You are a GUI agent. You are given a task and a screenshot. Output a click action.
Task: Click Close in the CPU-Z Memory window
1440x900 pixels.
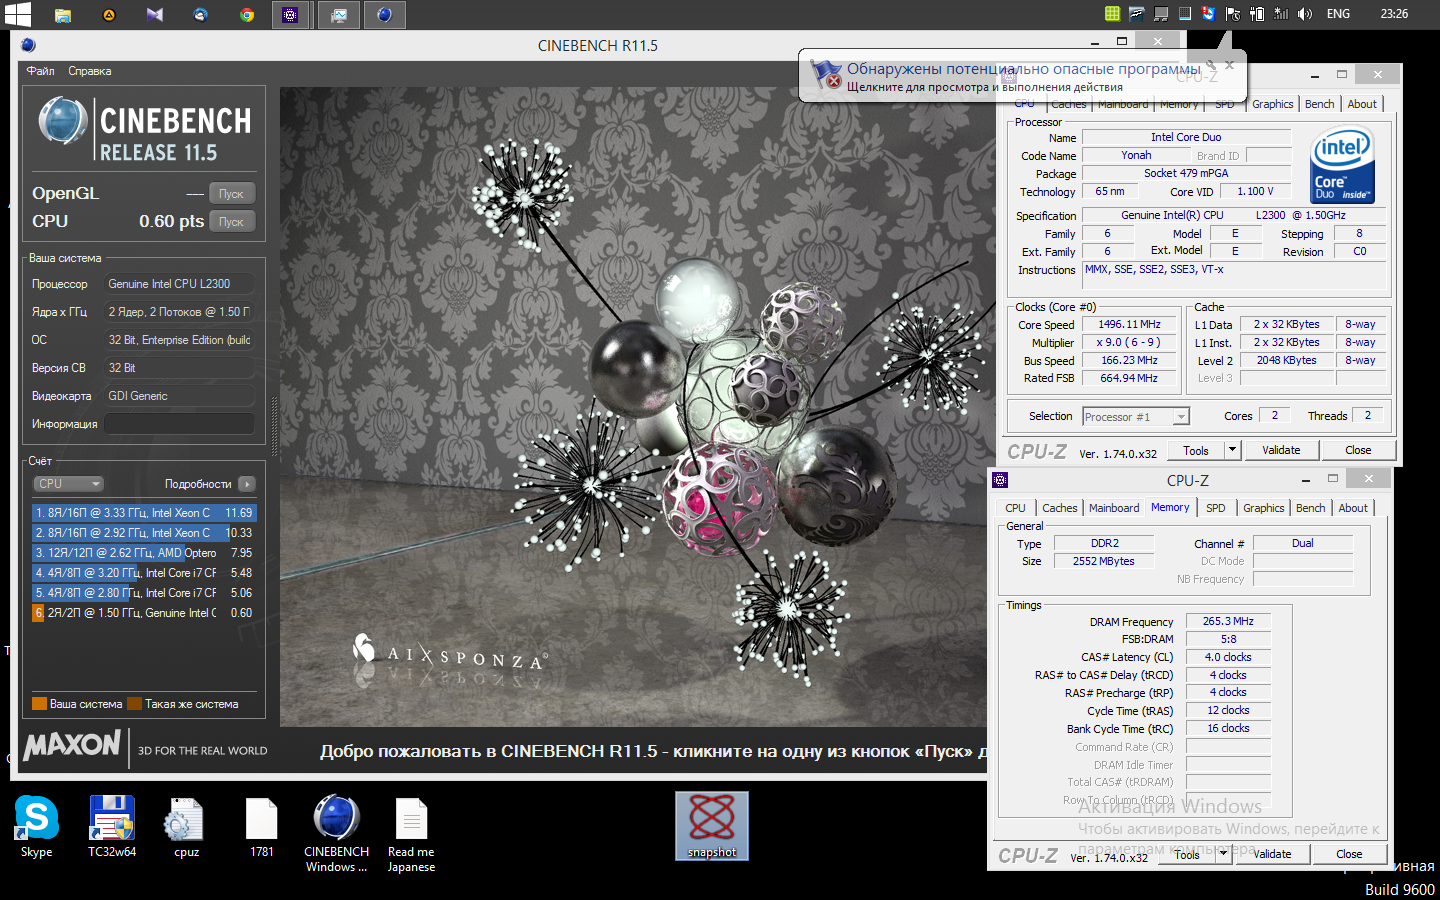pyautogui.click(x=1349, y=854)
